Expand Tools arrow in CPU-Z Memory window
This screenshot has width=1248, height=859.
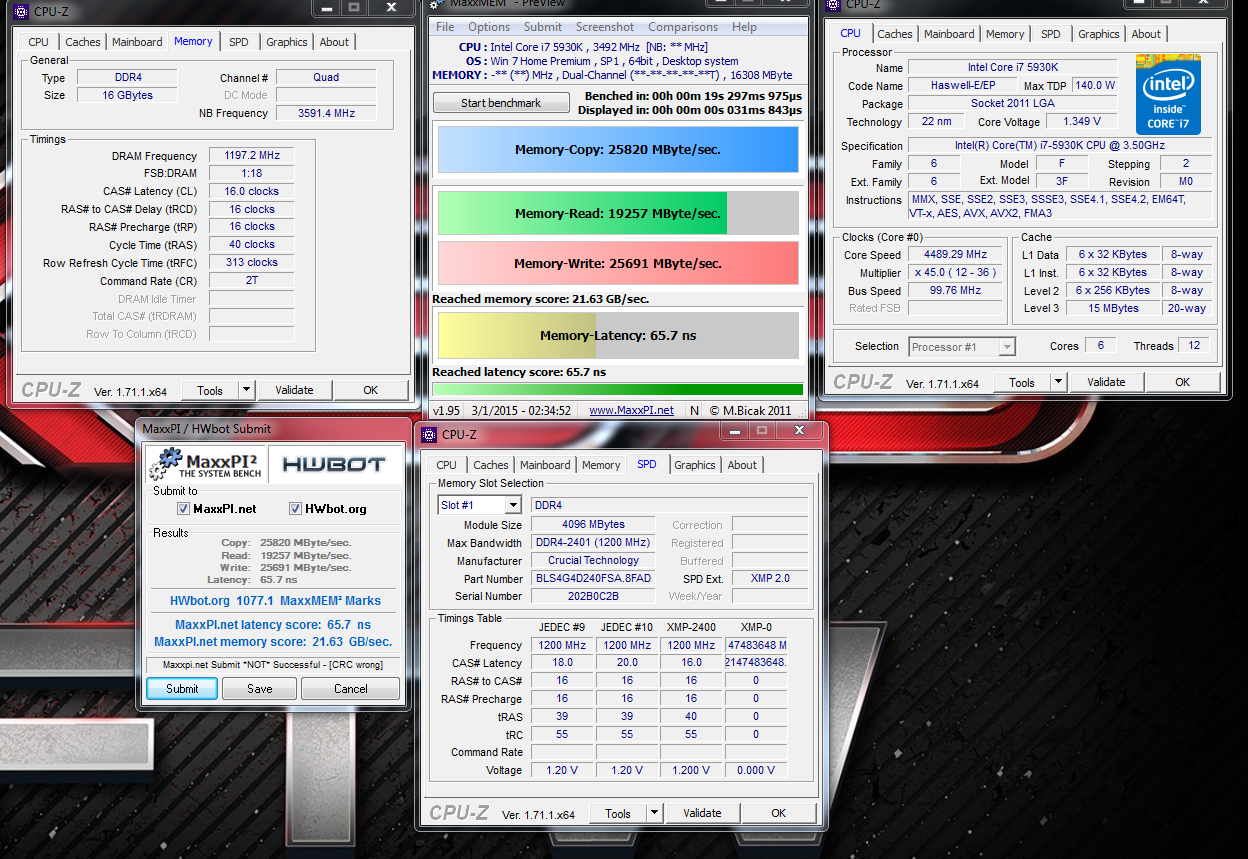246,391
